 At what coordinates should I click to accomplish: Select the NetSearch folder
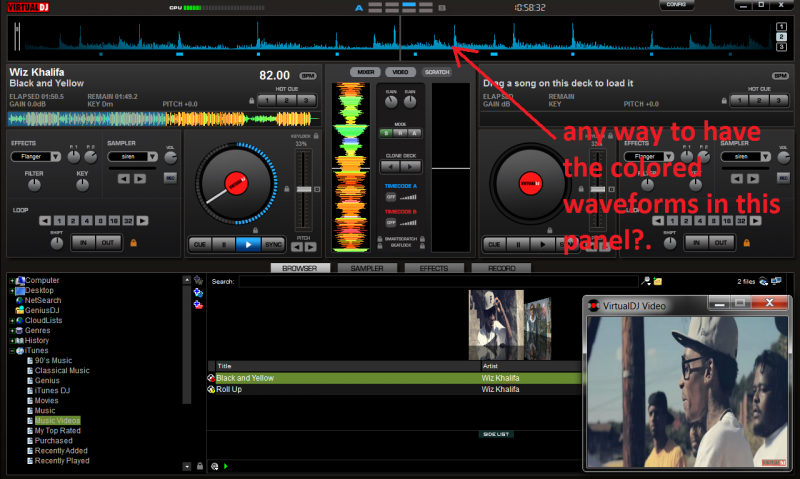click(x=43, y=300)
